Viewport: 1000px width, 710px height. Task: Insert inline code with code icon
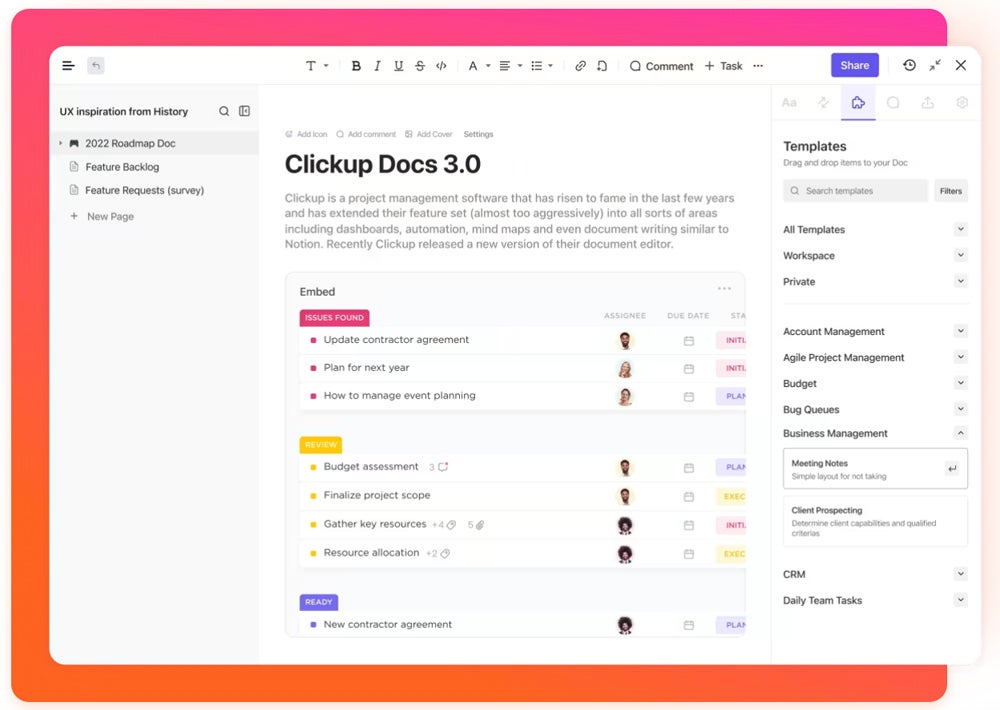point(441,66)
